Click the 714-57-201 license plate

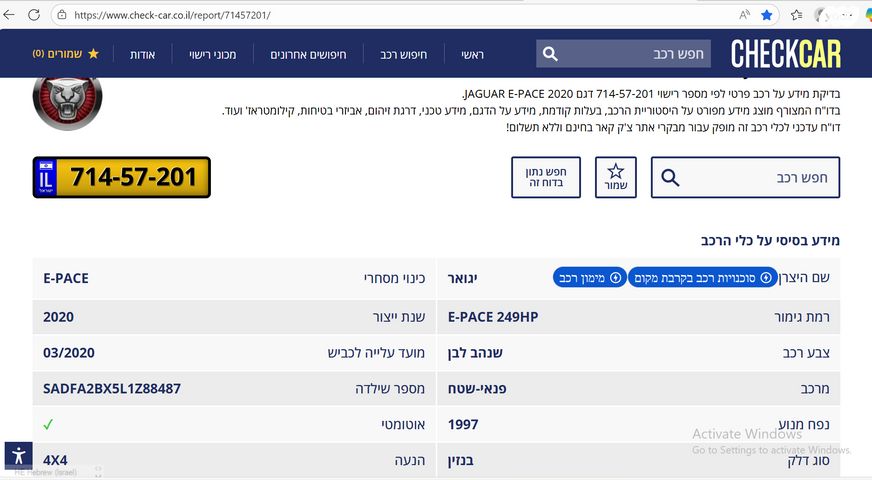pos(122,177)
